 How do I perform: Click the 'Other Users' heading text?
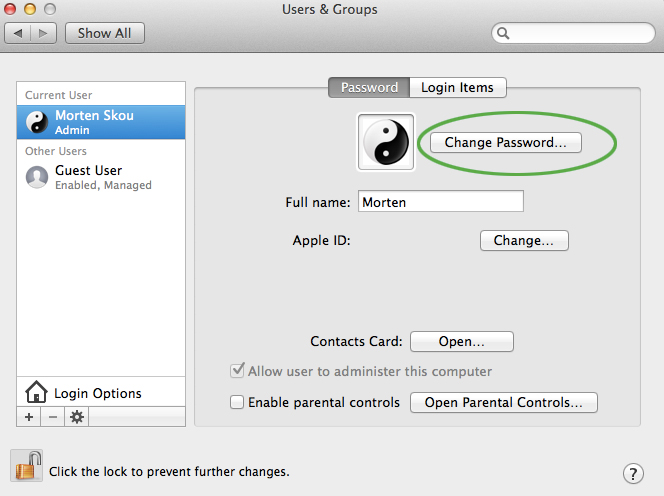[56, 151]
